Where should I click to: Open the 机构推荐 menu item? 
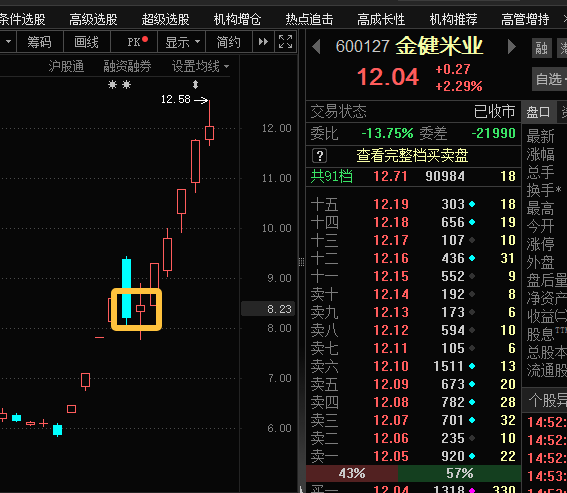tap(453, 19)
